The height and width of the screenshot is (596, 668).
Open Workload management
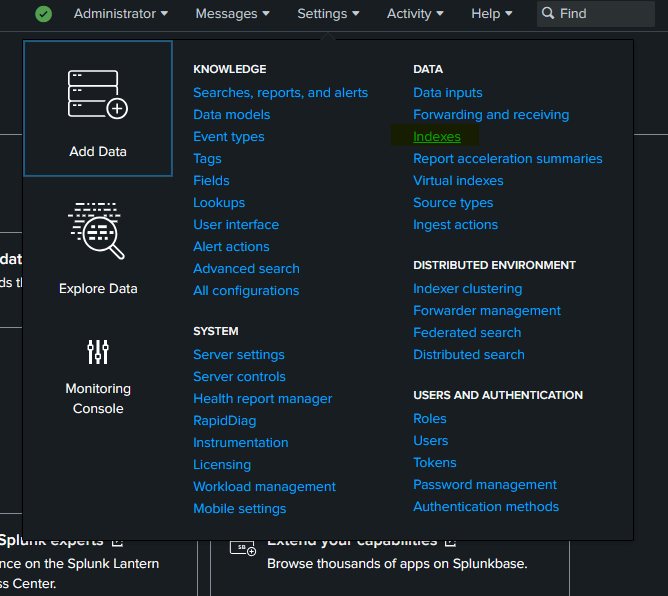pyautogui.click(x=265, y=487)
